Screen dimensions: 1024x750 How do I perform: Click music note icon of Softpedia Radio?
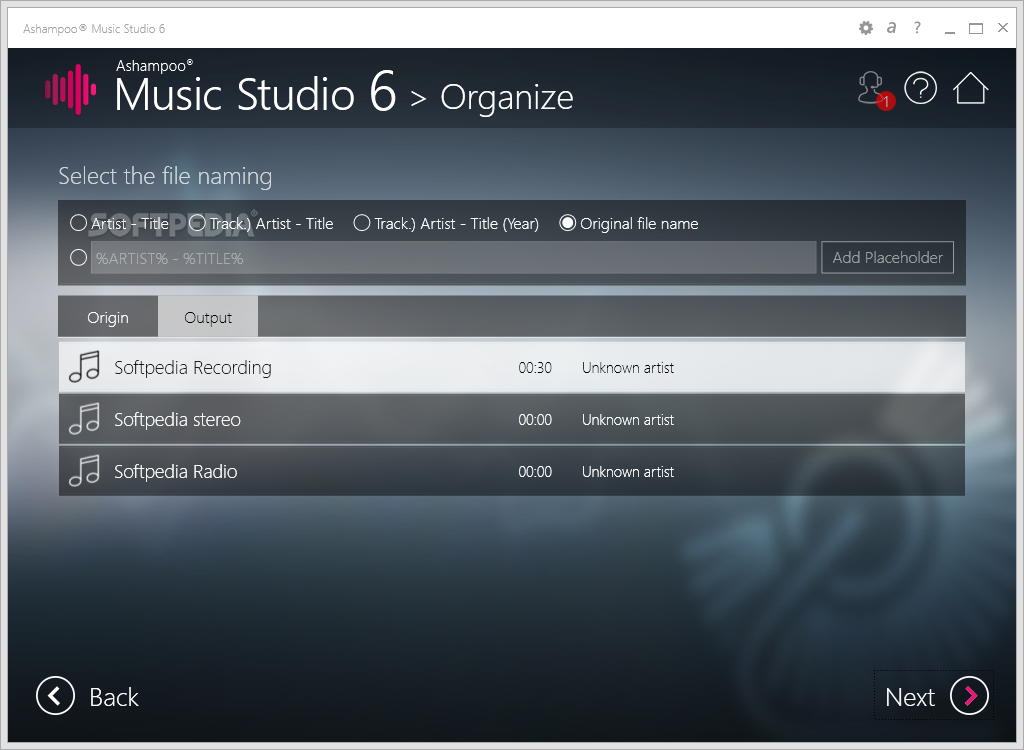(x=85, y=471)
